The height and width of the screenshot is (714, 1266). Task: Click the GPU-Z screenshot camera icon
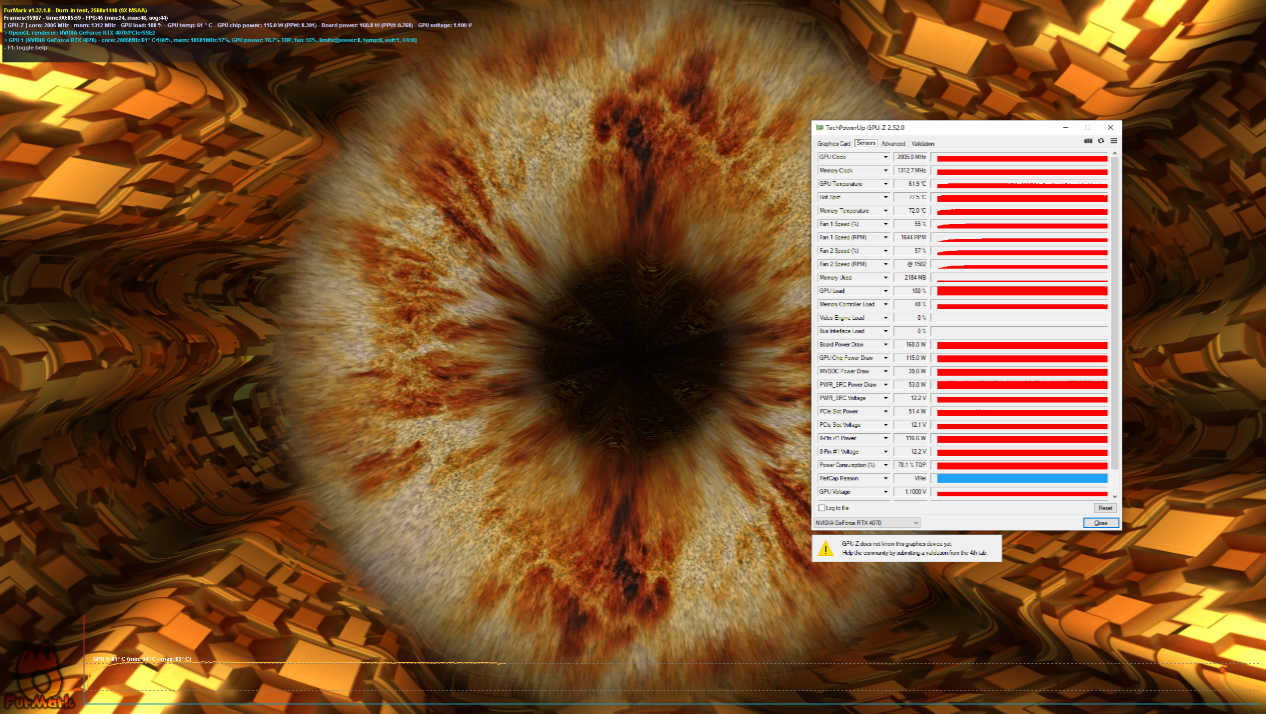(x=1088, y=142)
